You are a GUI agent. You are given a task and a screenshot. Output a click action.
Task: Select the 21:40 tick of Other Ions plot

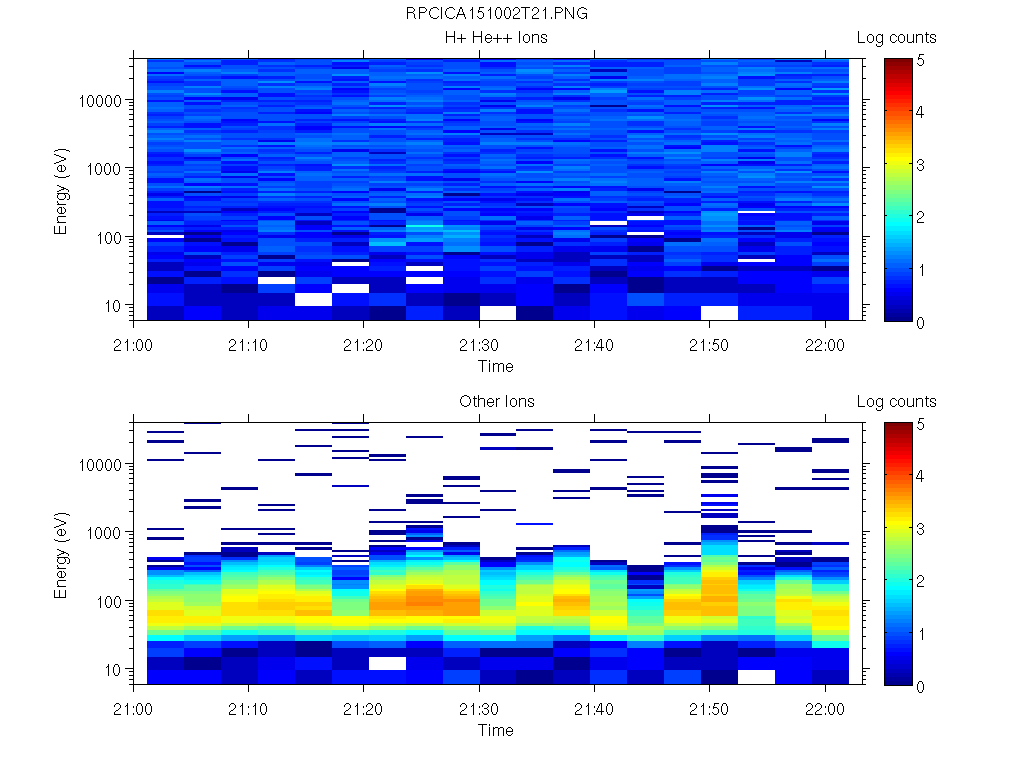594,709
